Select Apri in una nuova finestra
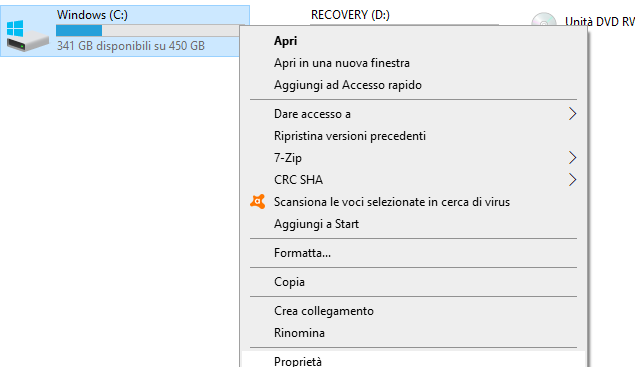The height and width of the screenshot is (367, 635). pos(413,63)
